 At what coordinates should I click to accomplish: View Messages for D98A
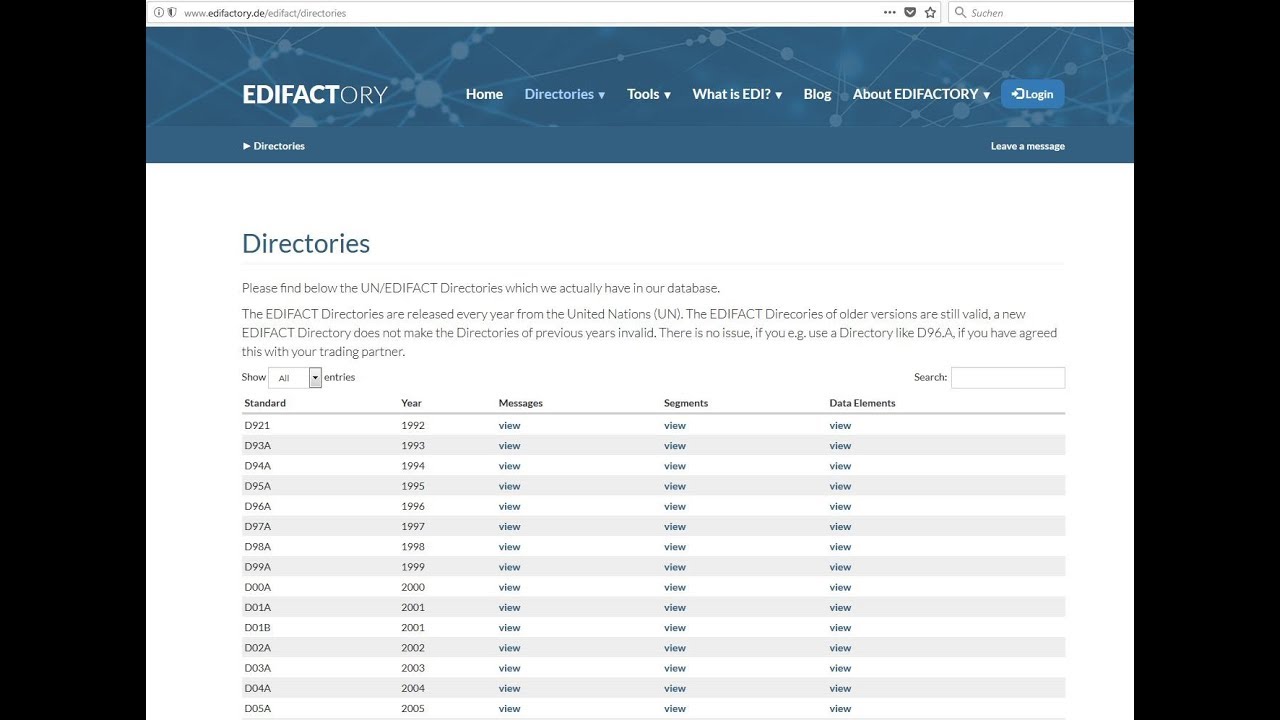point(509,547)
